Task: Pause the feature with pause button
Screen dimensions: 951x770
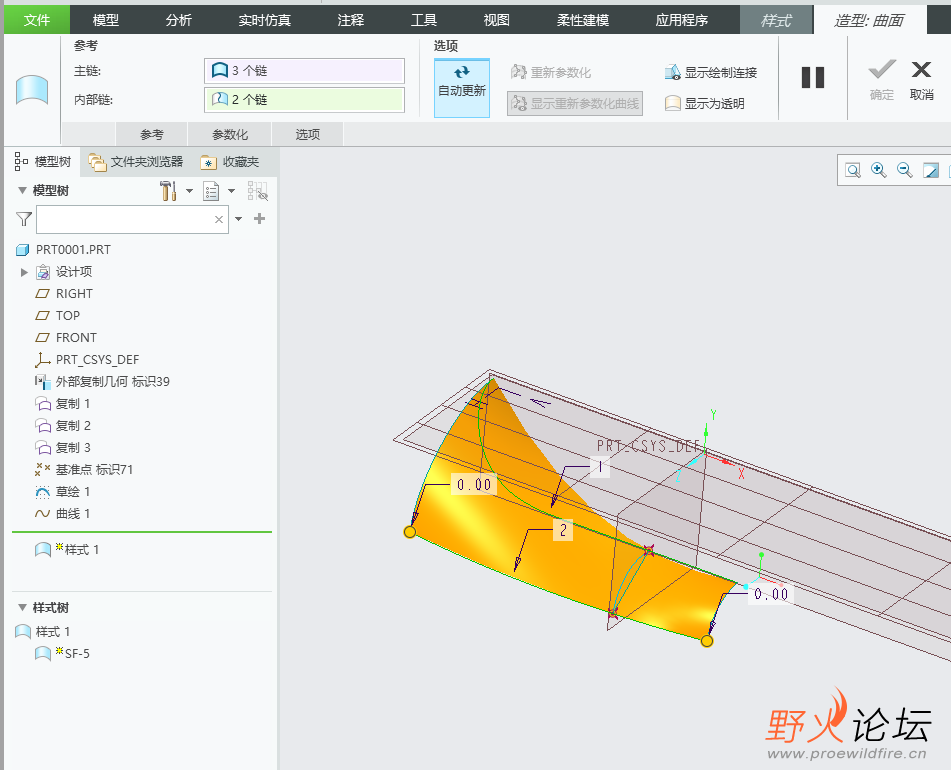Action: 813,78
